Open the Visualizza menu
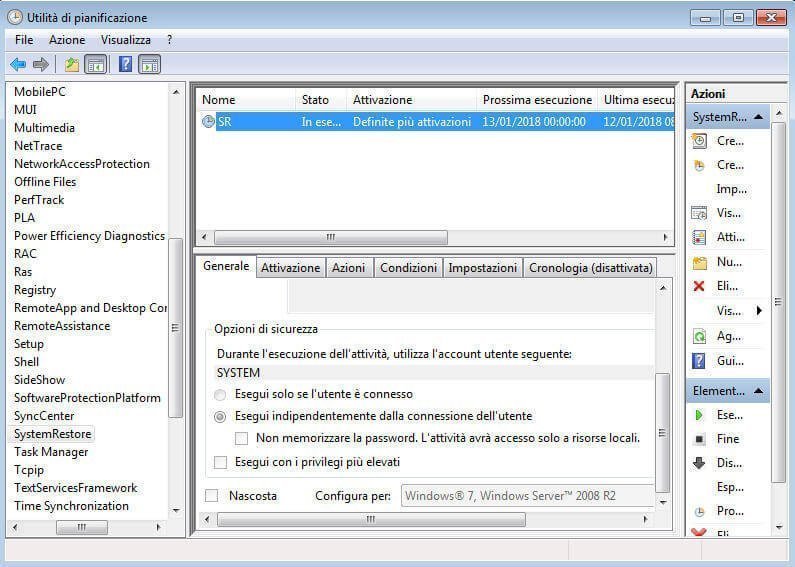Image resolution: width=795 pixels, height=567 pixels. (126, 40)
